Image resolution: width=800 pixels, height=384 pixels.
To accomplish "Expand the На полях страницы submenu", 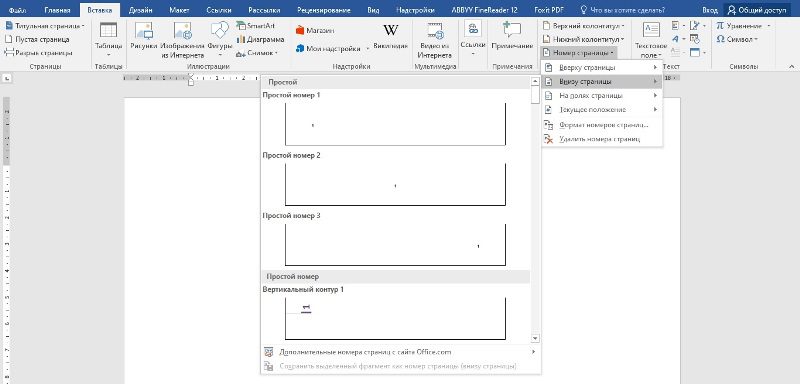I will [602, 95].
